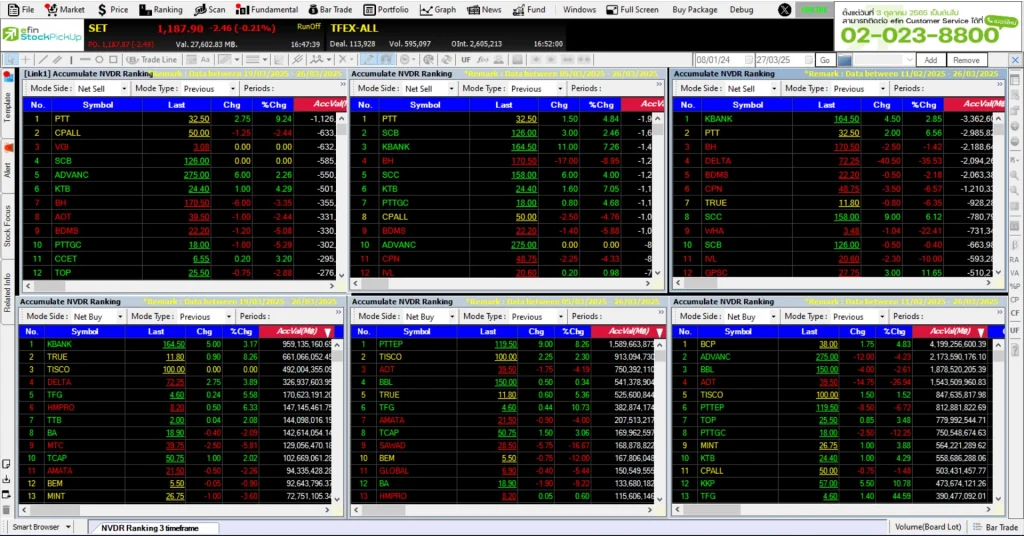
Task: Sort by AccVal(MB) in bottom-right Net Buy panel
Action: pos(951,332)
